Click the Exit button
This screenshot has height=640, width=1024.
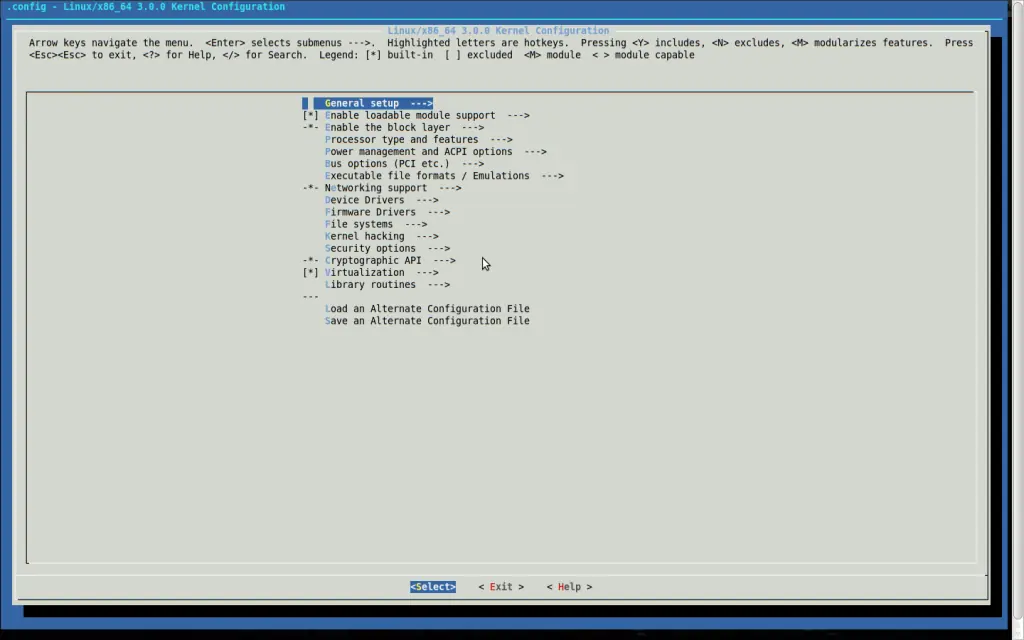[501, 587]
